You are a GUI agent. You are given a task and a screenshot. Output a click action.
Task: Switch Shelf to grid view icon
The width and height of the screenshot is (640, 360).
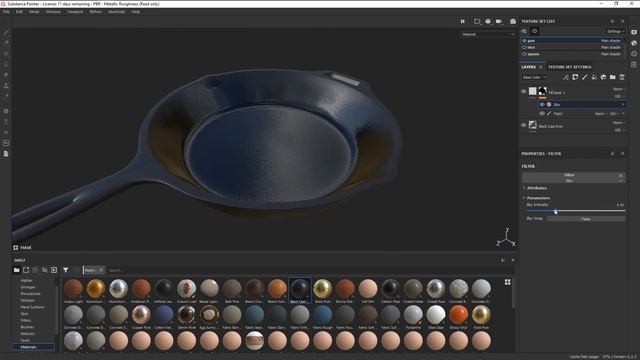click(x=507, y=282)
